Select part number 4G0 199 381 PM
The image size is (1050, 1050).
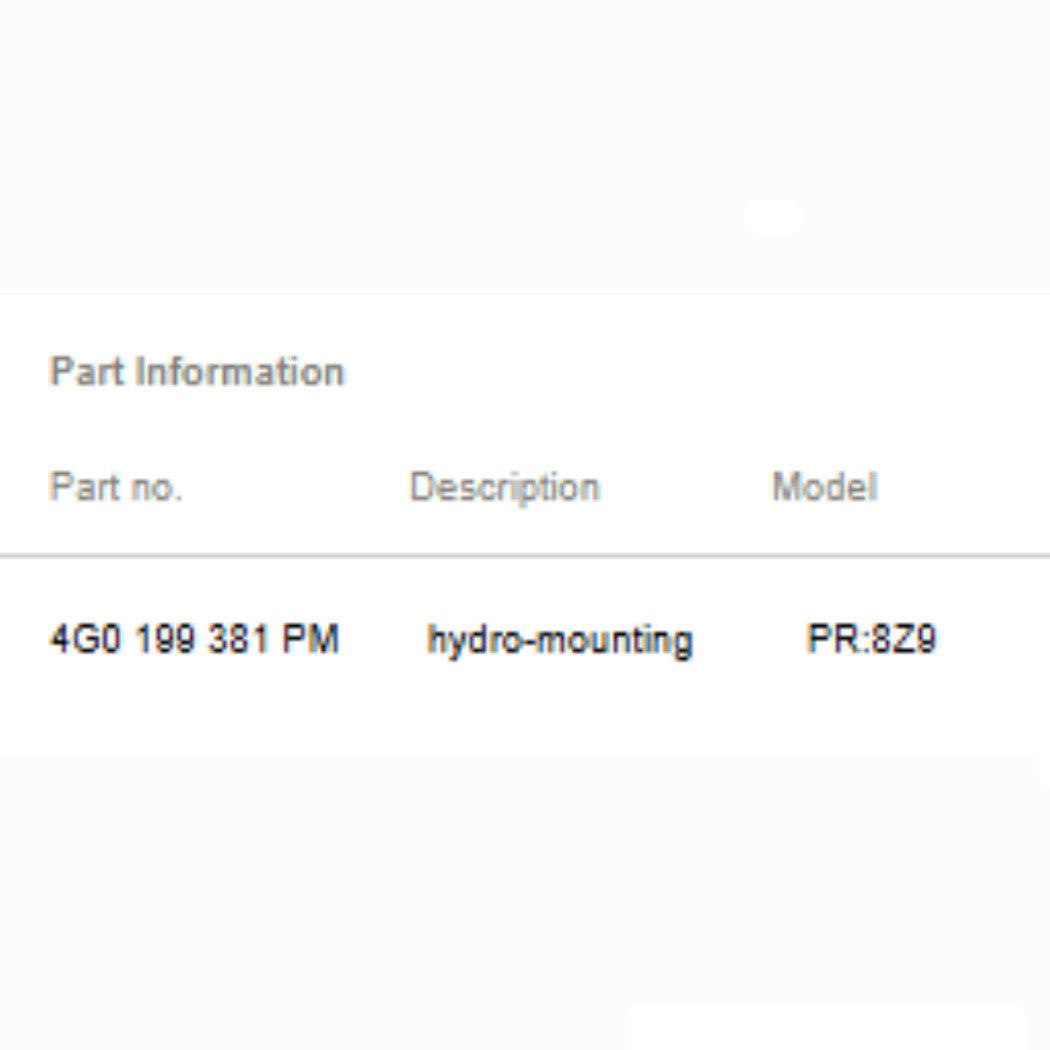[x=195, y=638]
